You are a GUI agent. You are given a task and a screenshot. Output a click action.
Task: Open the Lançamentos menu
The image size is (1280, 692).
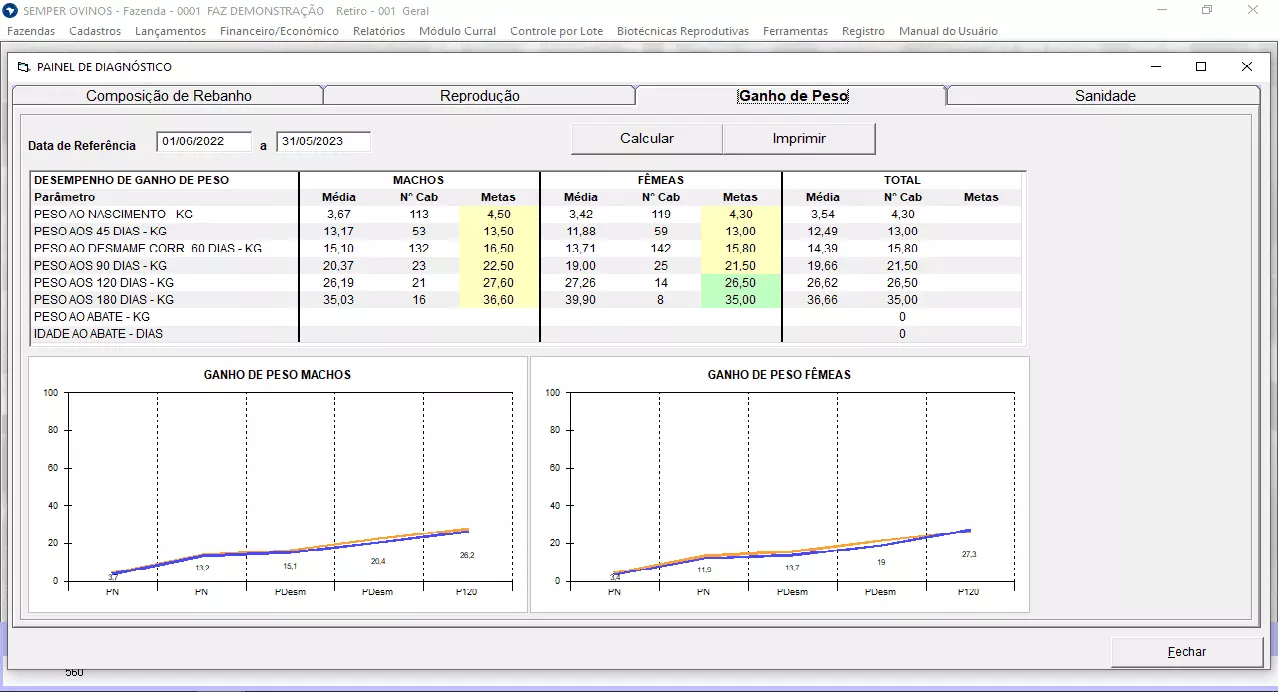coord(170,31)
